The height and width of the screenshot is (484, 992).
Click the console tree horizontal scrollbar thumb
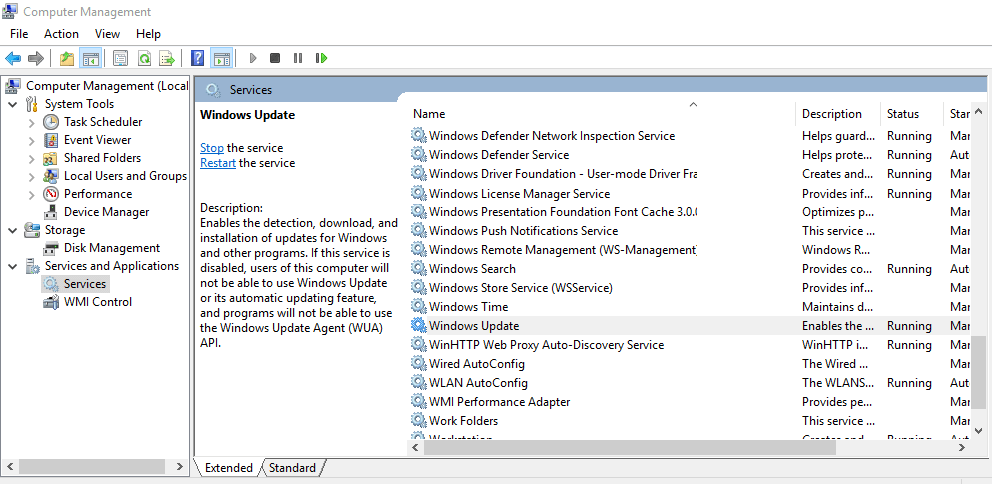tap(94, 467)
